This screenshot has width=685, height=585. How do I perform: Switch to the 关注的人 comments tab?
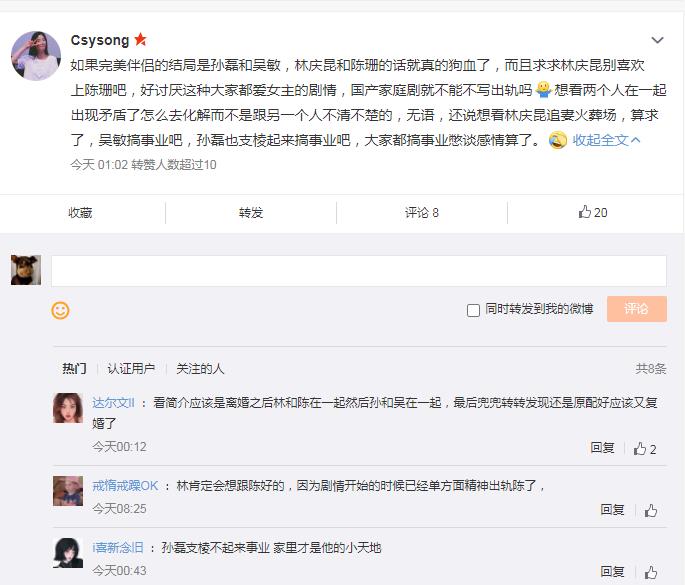(200, 369)
